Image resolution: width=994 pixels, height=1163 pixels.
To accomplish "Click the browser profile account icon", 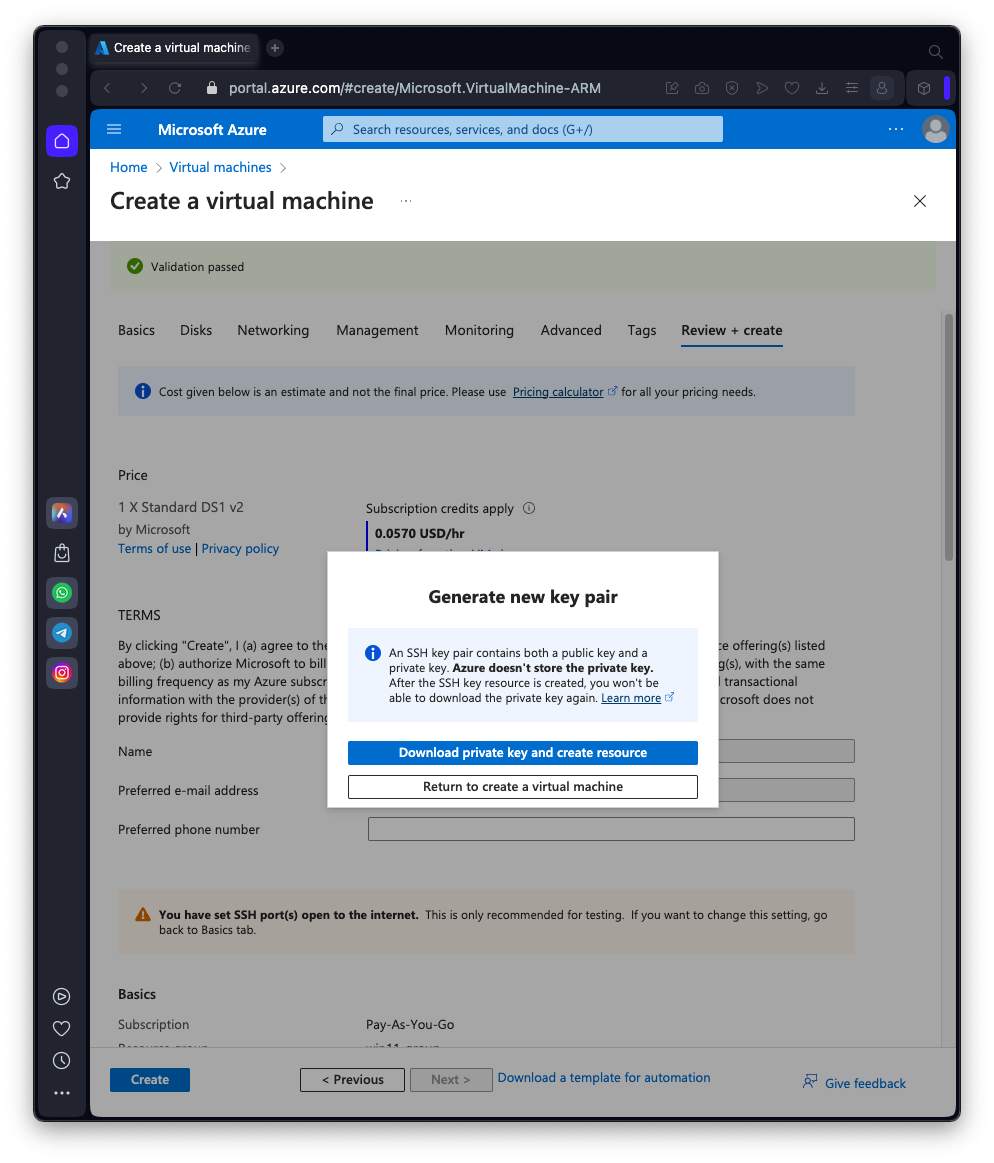I will point(882,88).
